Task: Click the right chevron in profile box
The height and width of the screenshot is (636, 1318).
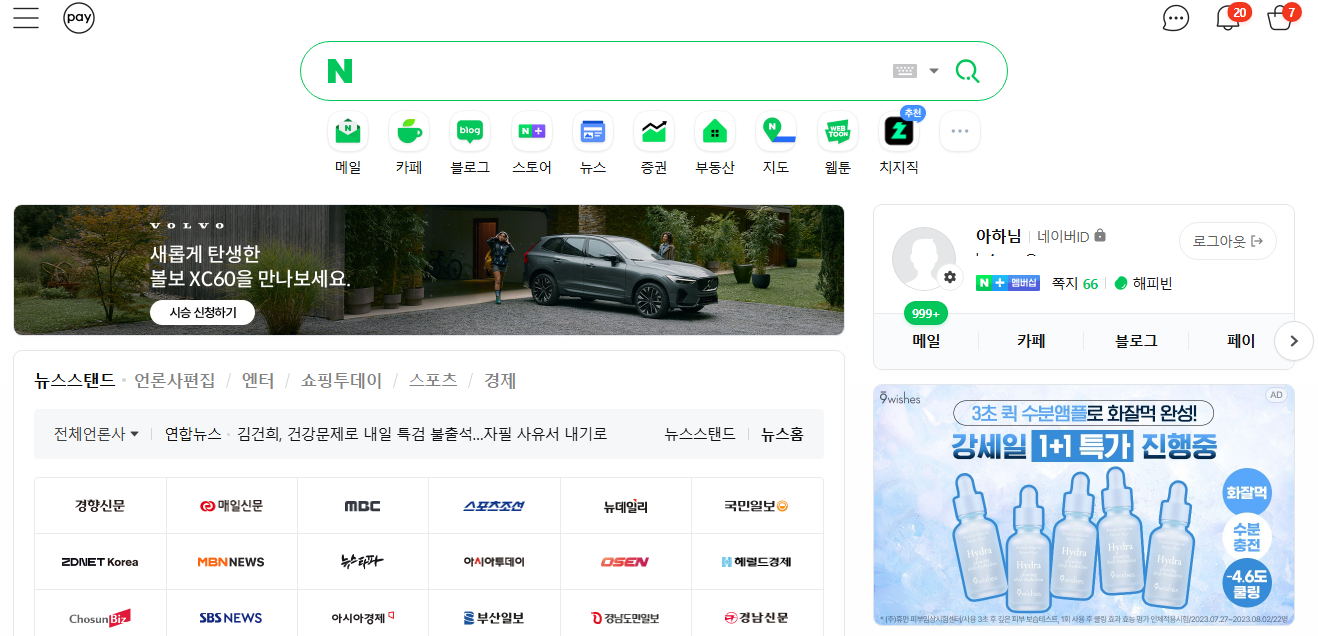Action: click(x=1294, y=341)
